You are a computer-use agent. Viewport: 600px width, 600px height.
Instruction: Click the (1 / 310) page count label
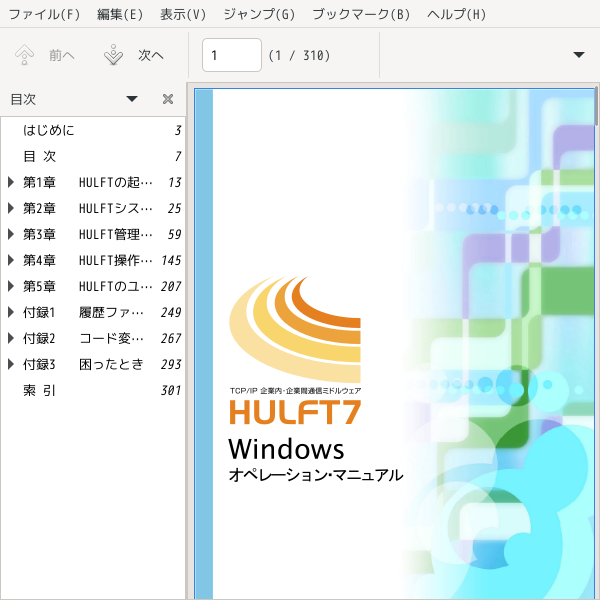pyautogui.click(x=299, y=55)
